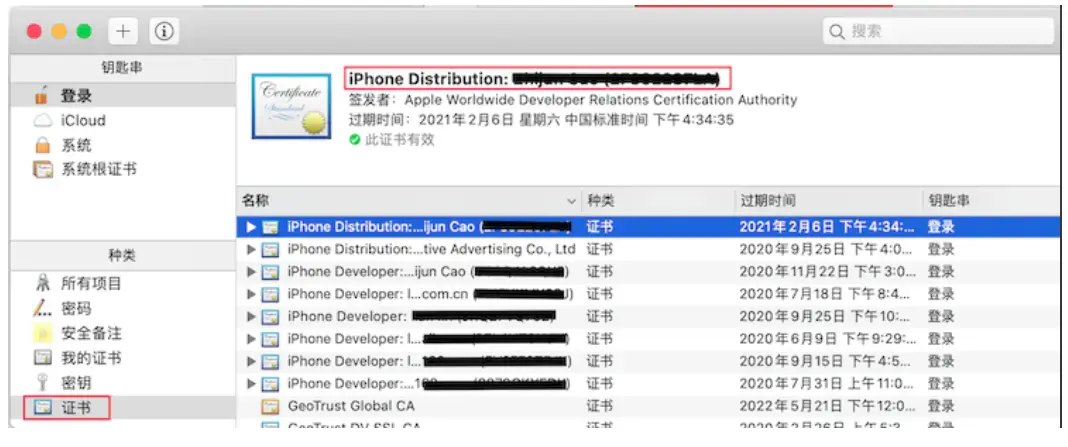Click the yellow note icon beside 安全备注
The image size is (1068, 447).
tap(42, 333)
